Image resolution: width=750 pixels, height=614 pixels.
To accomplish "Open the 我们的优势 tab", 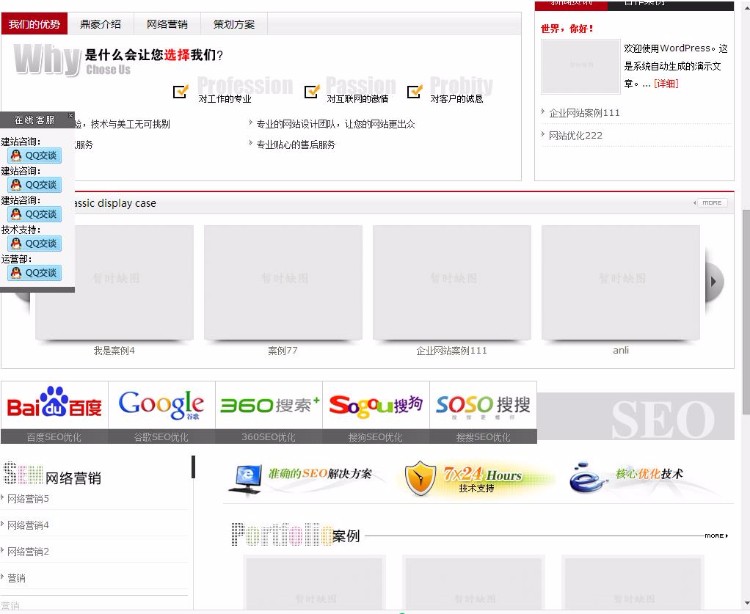I will pyautogui.click(x=34, y=24).
